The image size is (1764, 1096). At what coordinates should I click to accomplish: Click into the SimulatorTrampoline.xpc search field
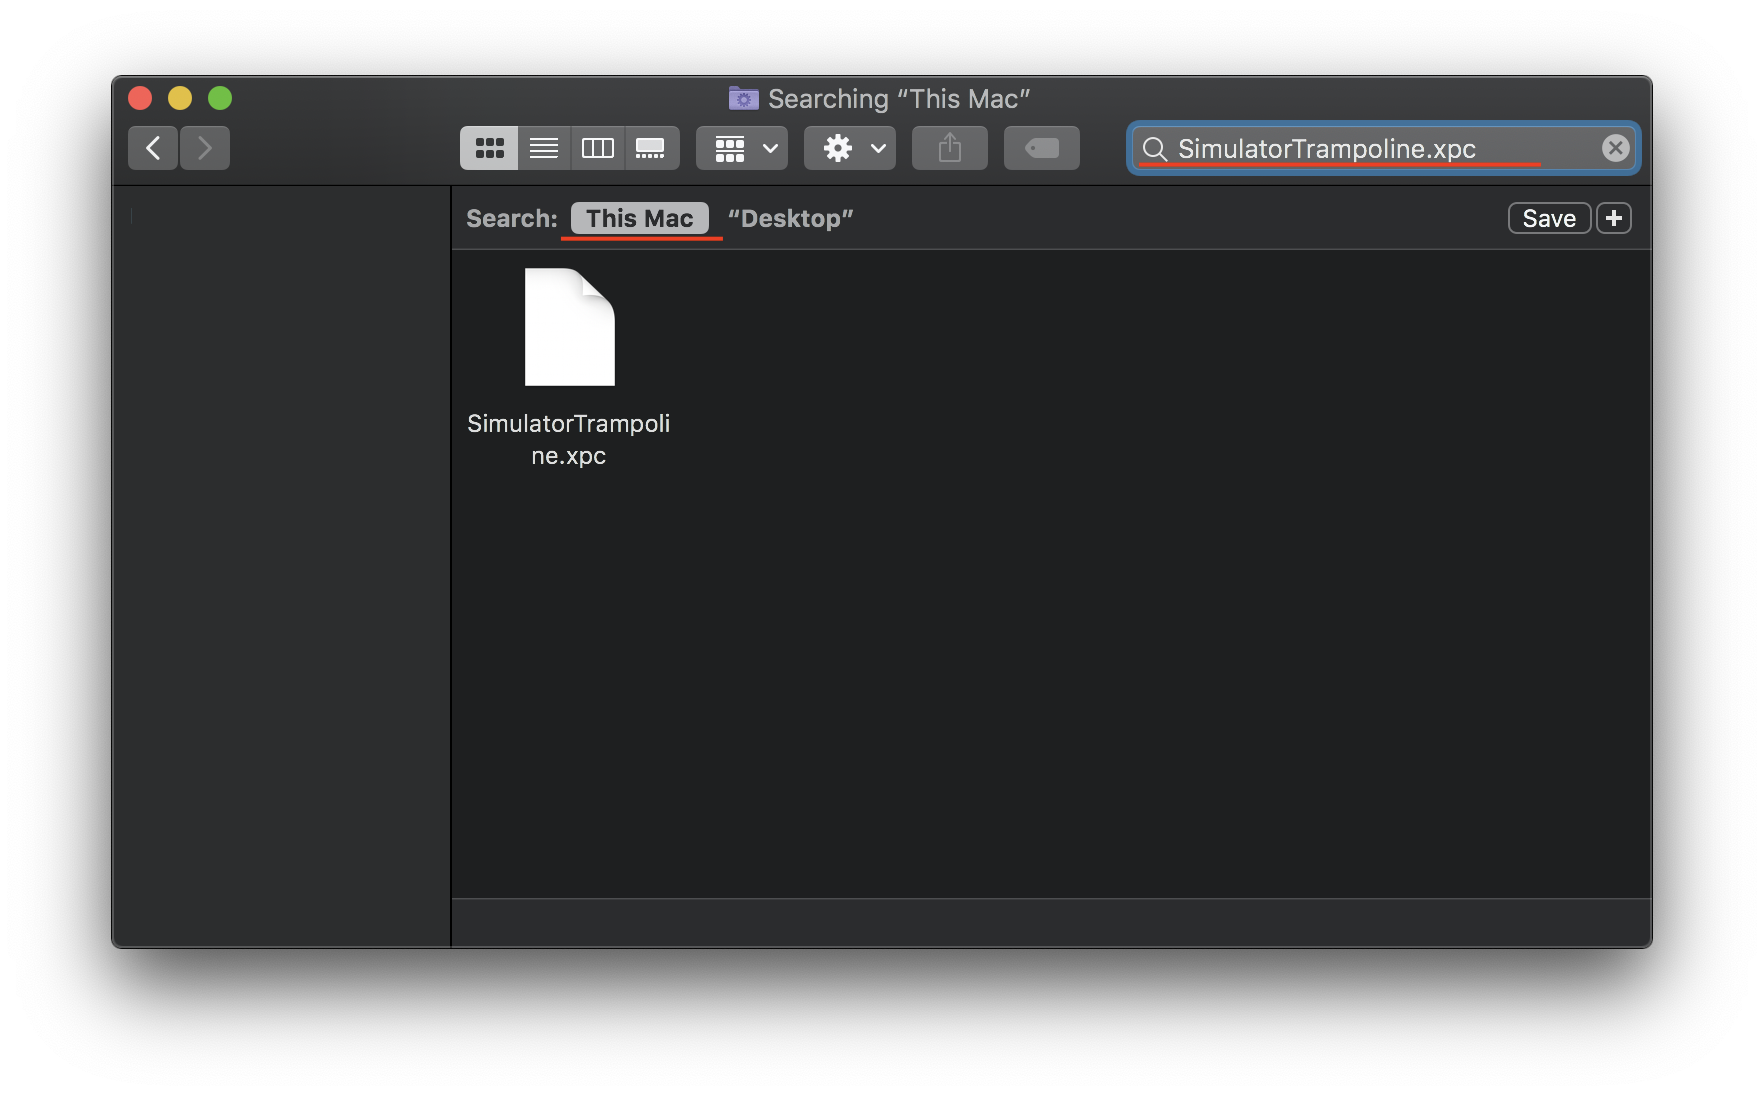[1384, 148]
